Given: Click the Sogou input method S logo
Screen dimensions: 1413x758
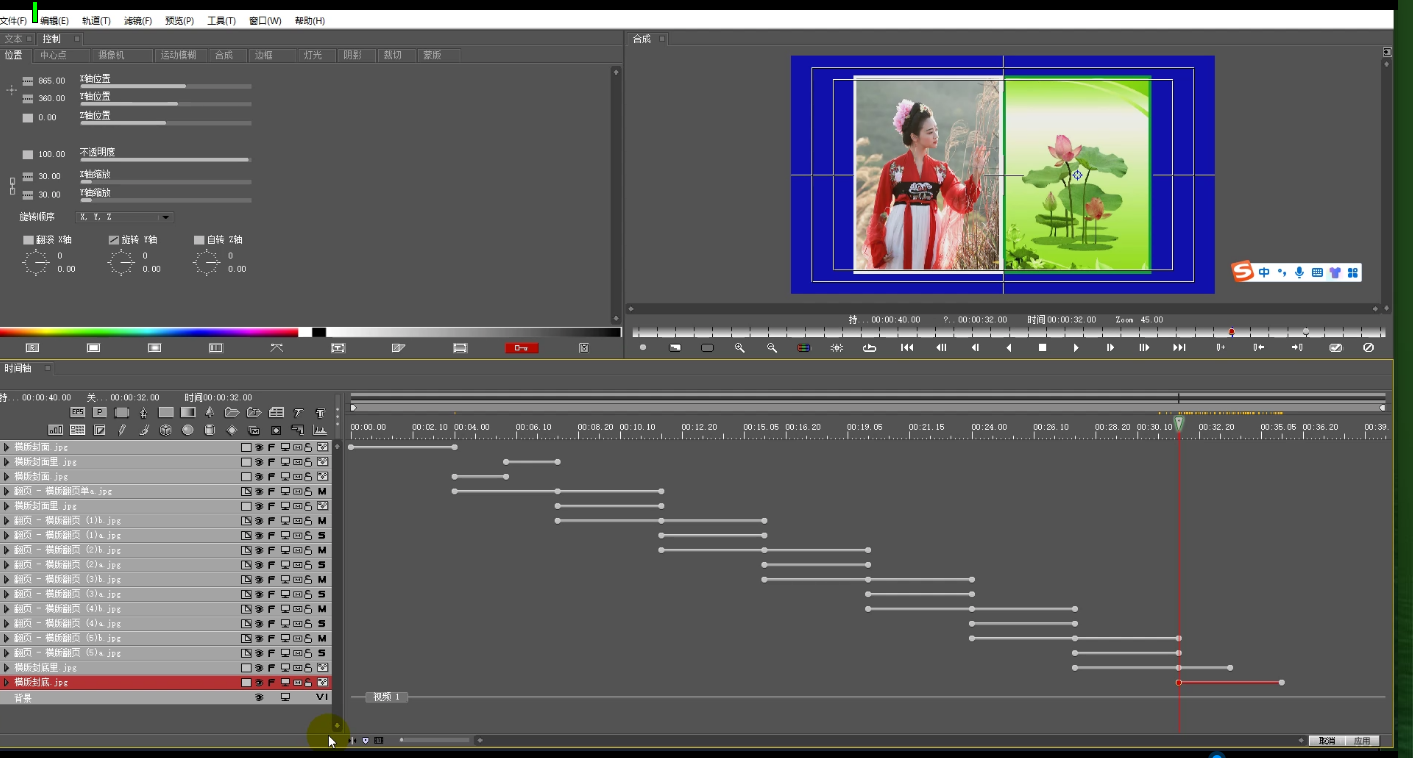Looking at the screenshot, I should 1242,272.
